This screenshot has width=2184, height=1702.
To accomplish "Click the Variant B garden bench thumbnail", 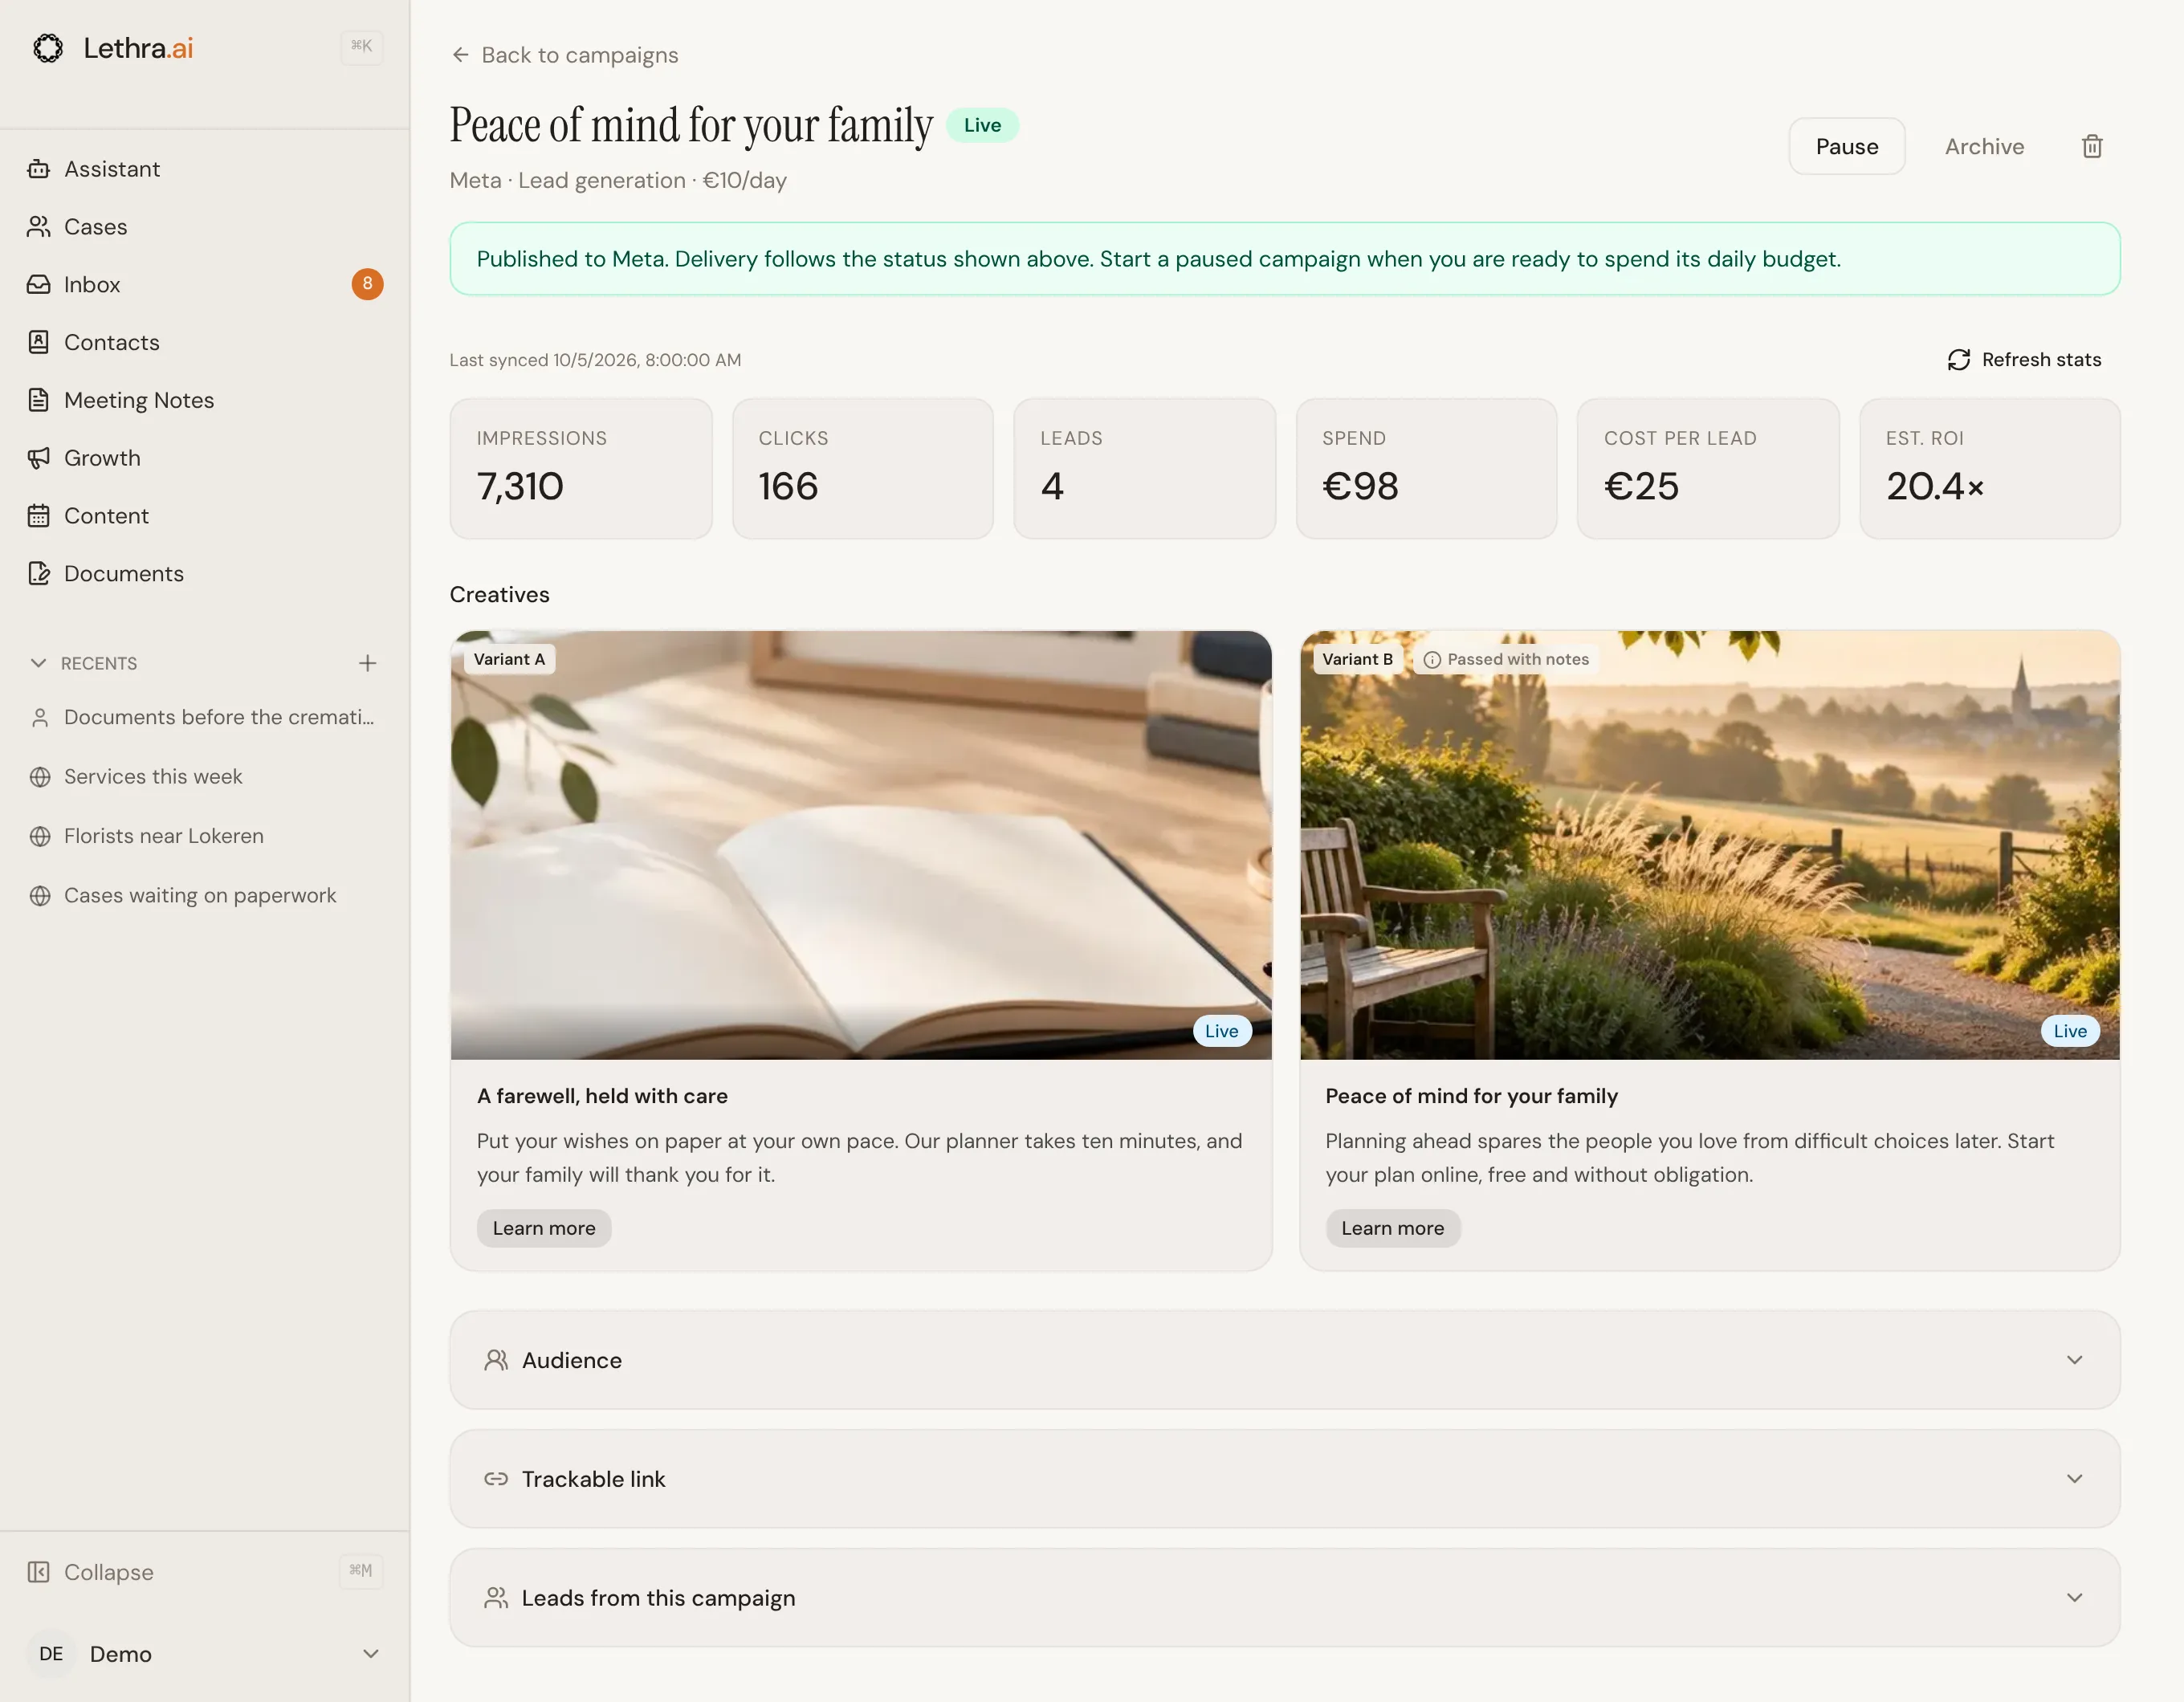I will [x=1710, y=845].
